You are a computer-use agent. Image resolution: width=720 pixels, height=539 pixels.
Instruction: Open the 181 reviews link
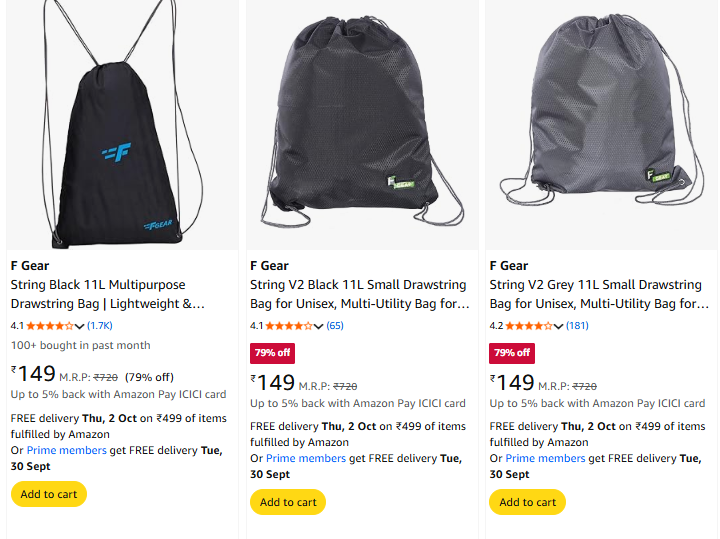point(577,326)
